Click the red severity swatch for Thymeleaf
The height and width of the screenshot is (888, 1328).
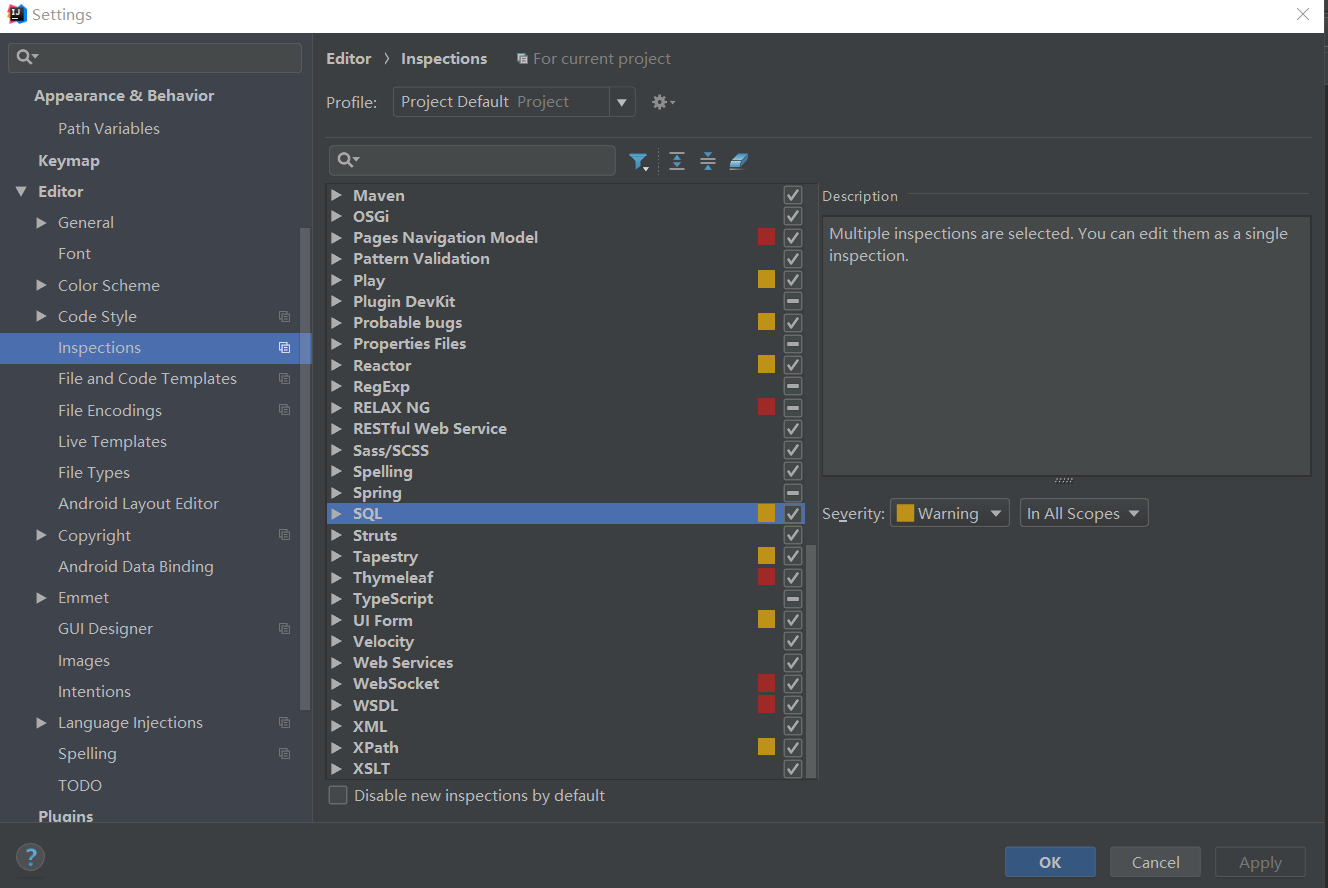(x=767, y=577)
